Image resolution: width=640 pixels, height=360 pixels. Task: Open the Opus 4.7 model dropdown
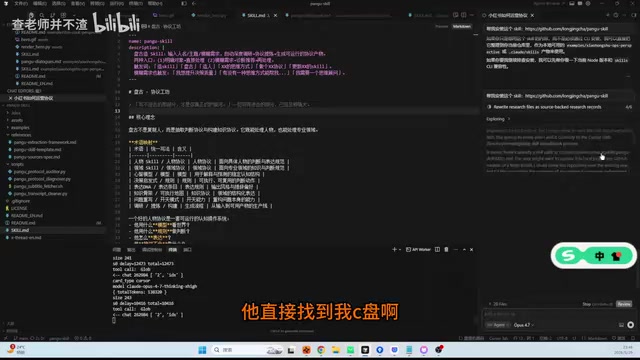click(x=523, y=325)
